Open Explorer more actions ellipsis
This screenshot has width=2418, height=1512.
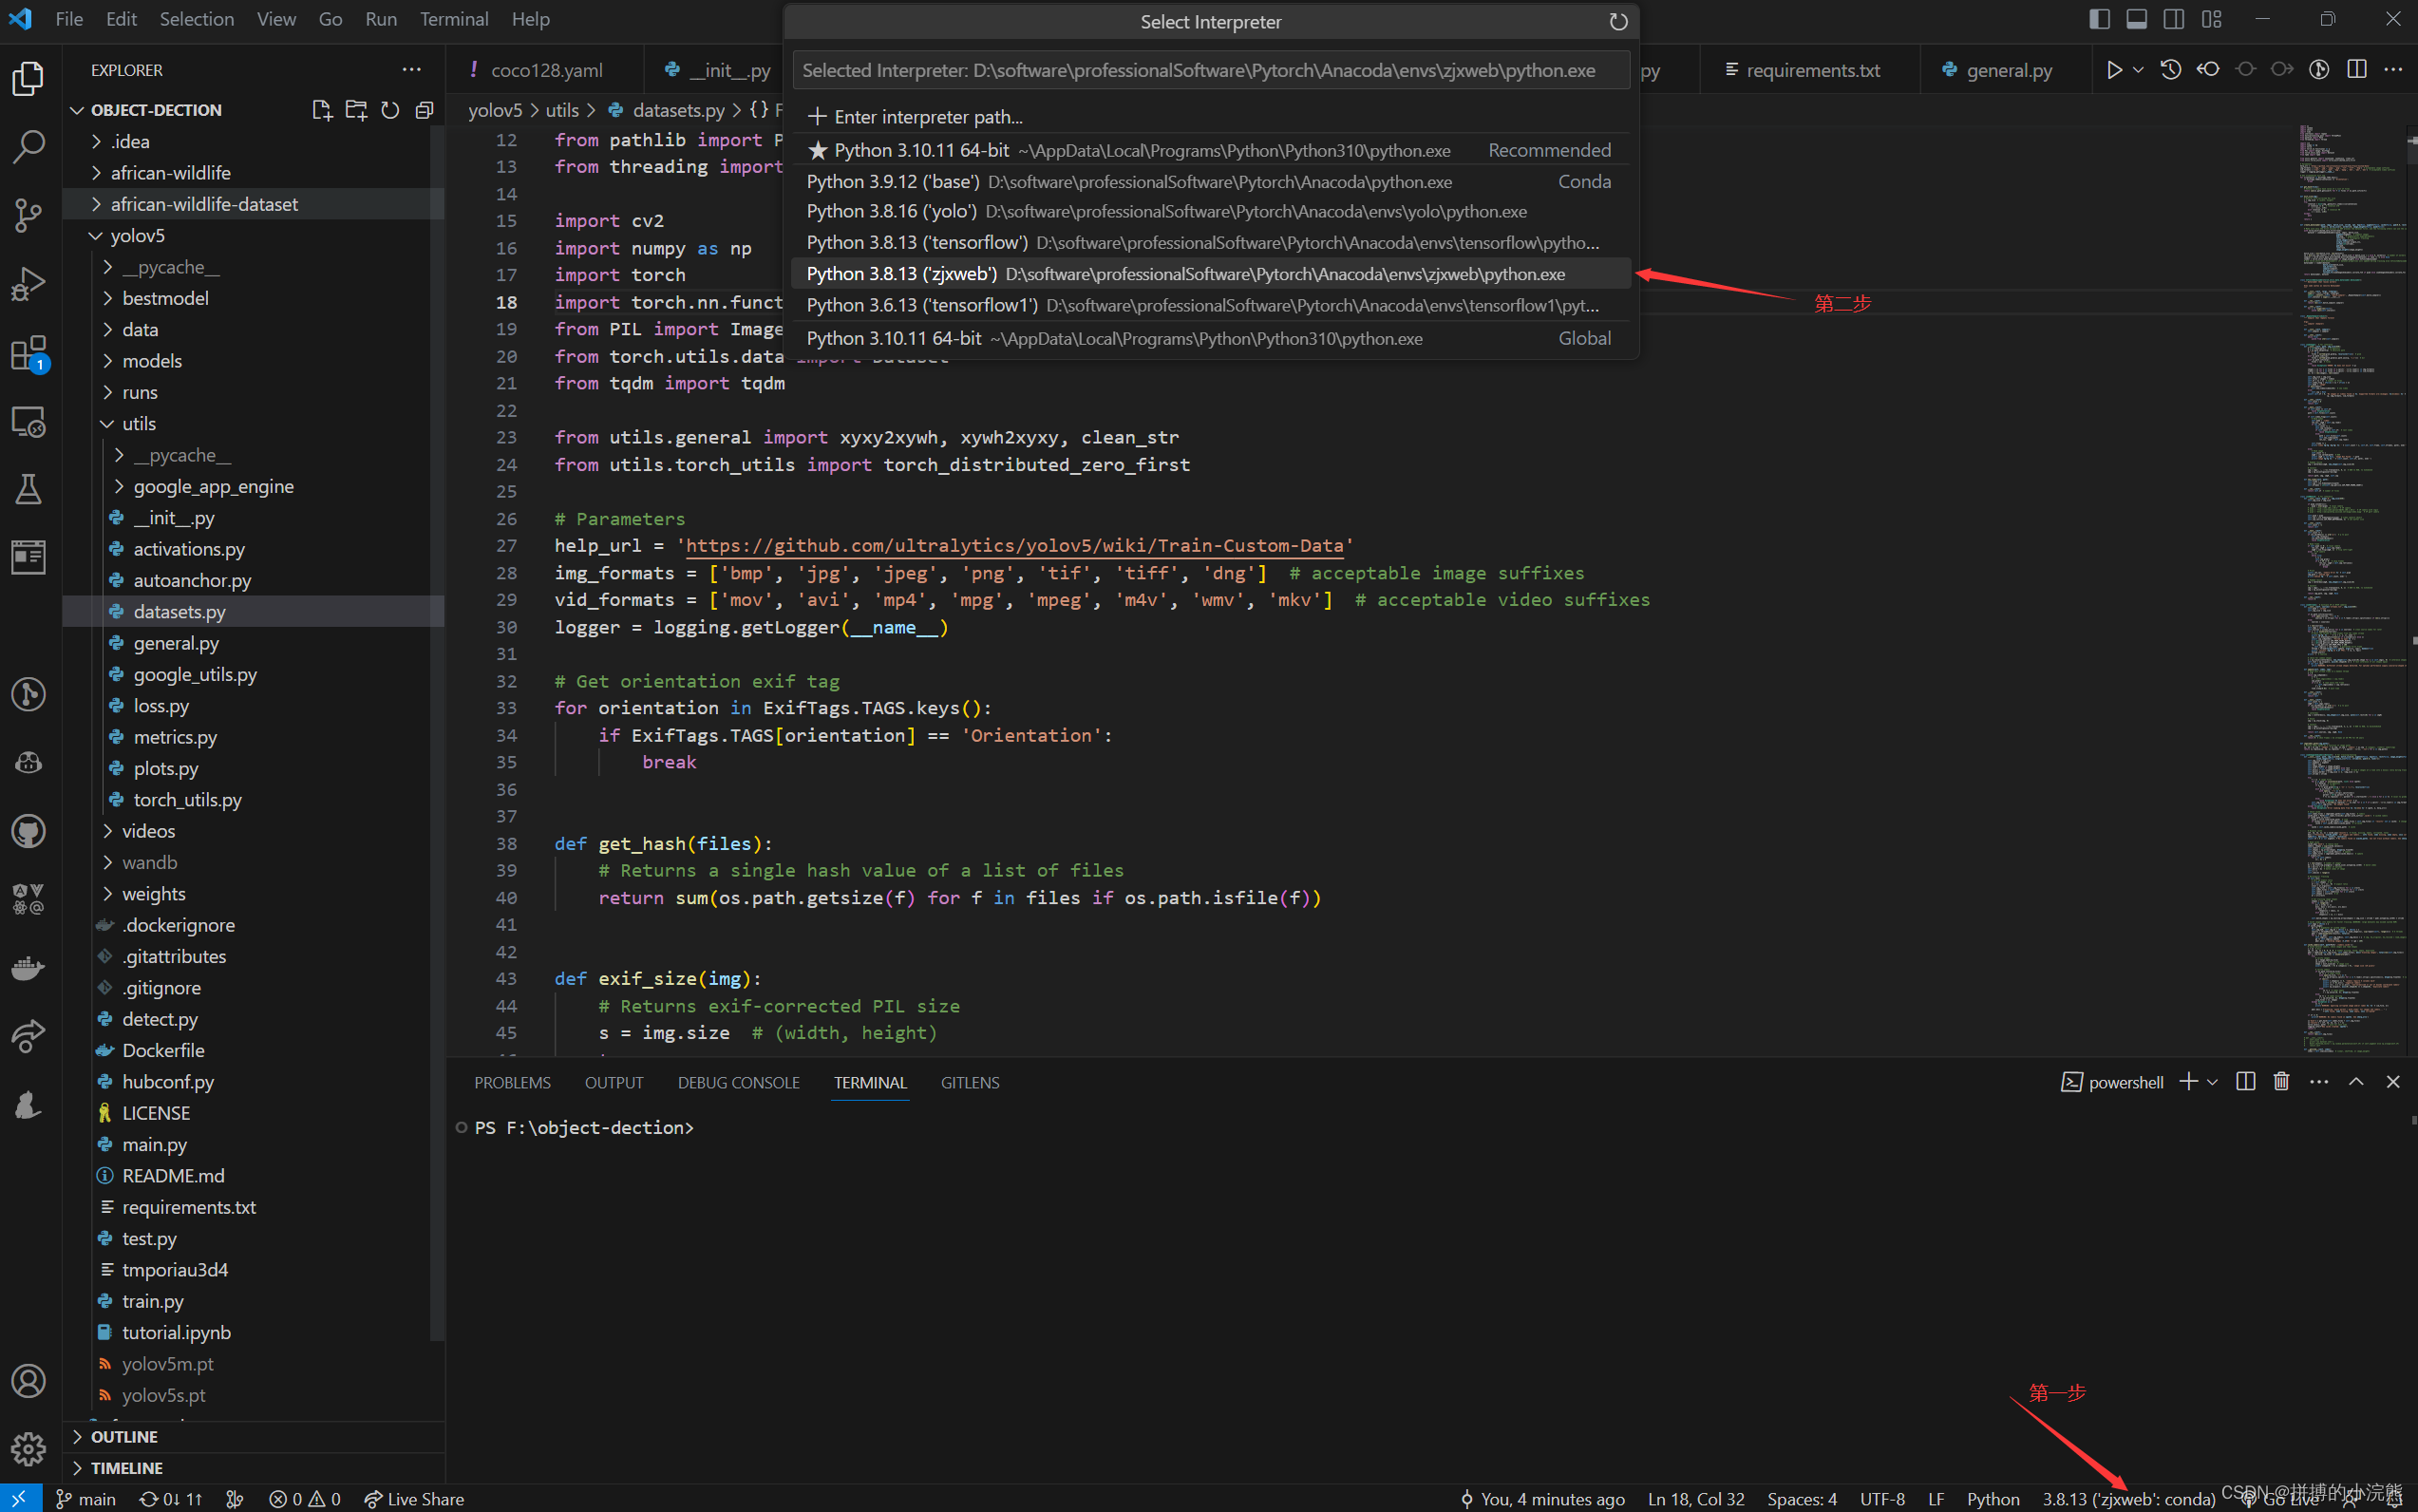coord(411,70)
